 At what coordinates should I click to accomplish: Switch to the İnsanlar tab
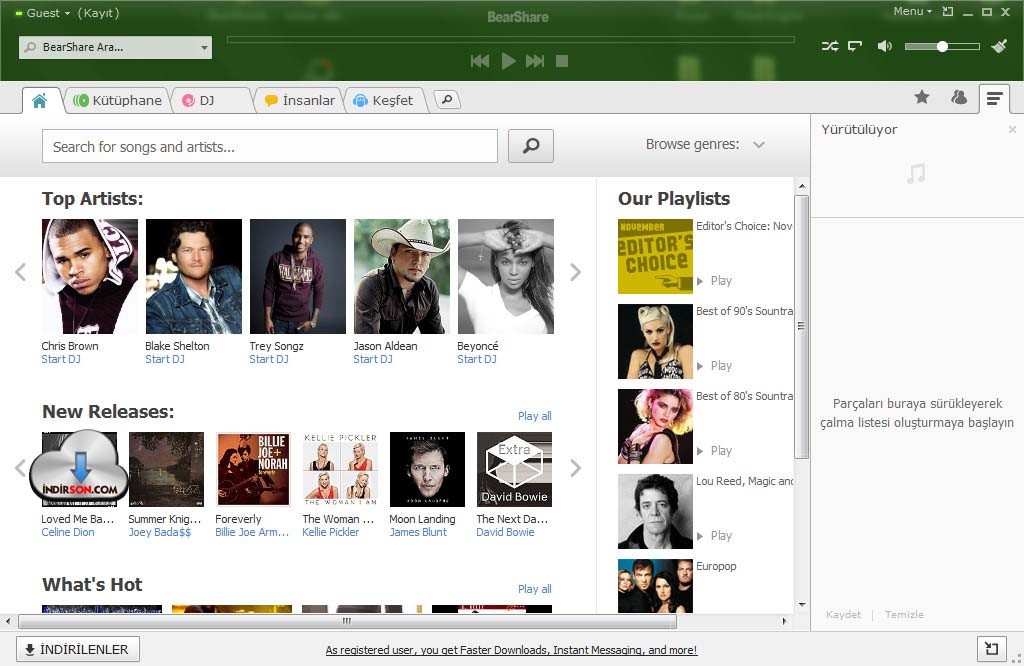(x=300, y=101)
